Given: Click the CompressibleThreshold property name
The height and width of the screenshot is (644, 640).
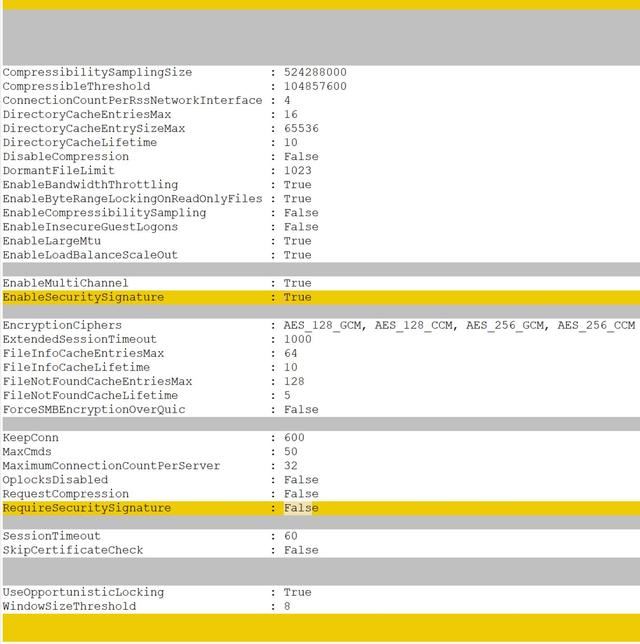Looking at the screenshot, I should 76,87.
